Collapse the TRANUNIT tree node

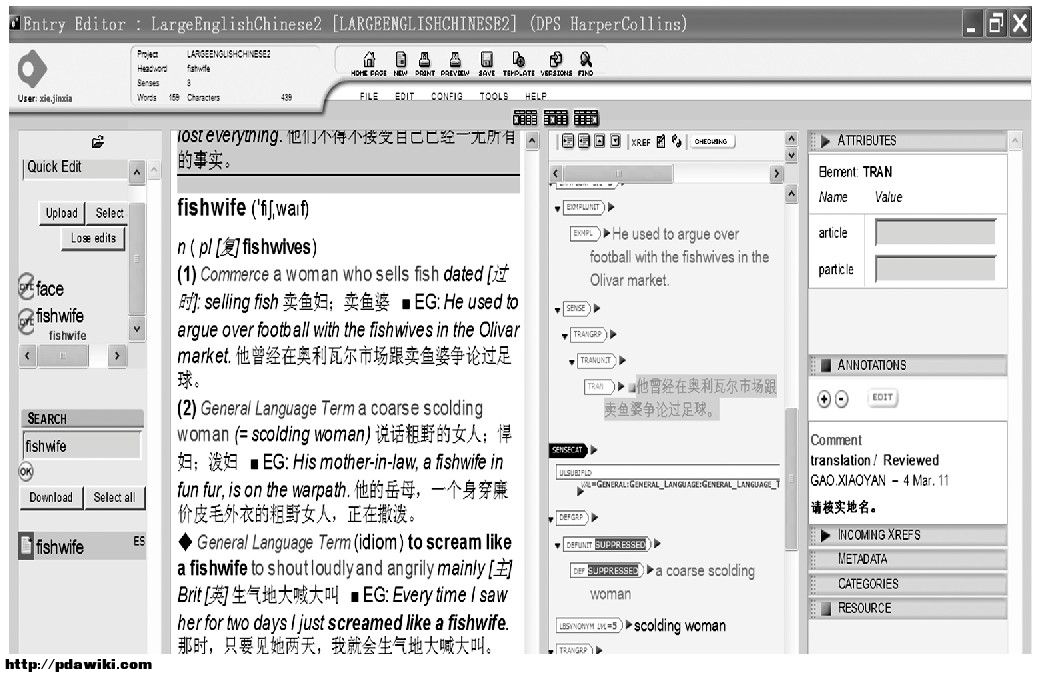tap(572, 362)
